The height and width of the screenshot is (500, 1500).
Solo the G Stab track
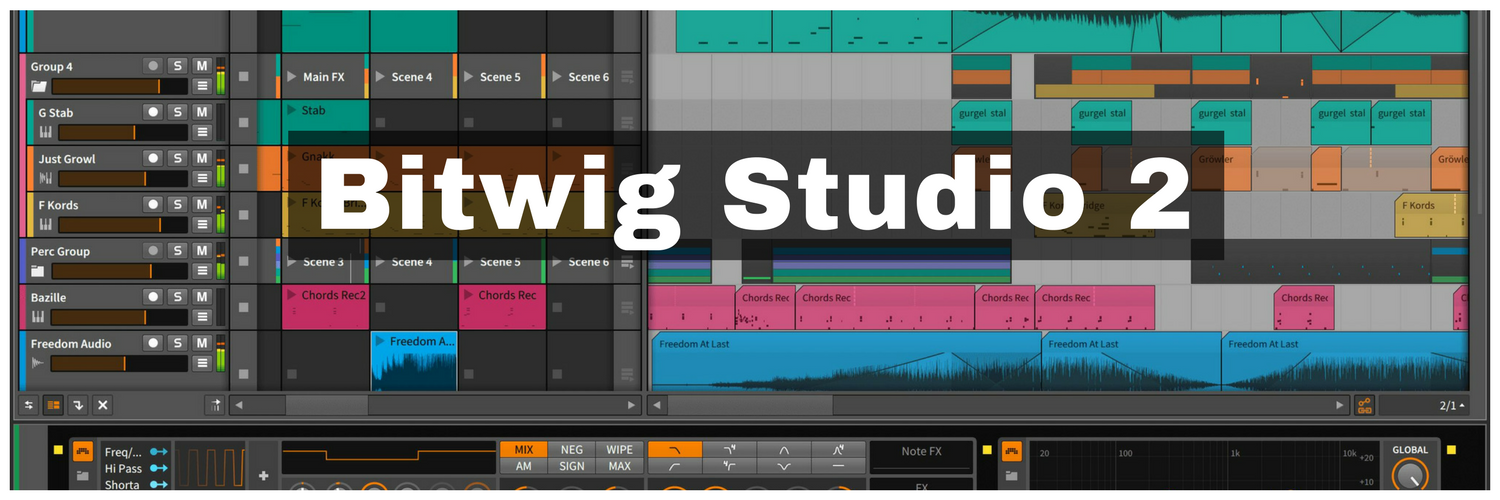click(x=177, y=112)
